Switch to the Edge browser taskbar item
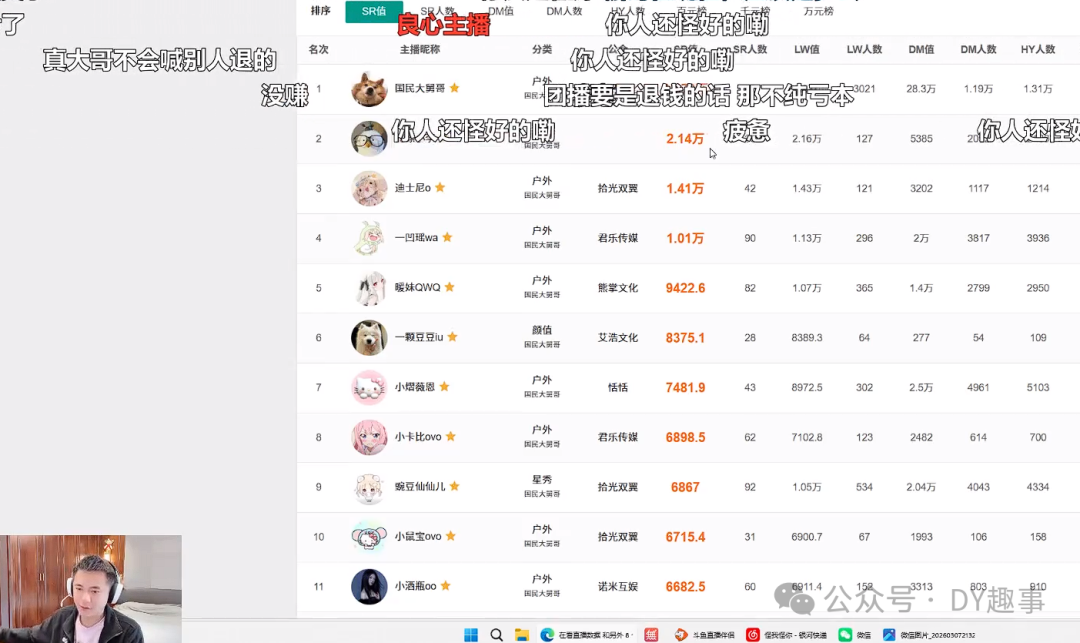 586,635
